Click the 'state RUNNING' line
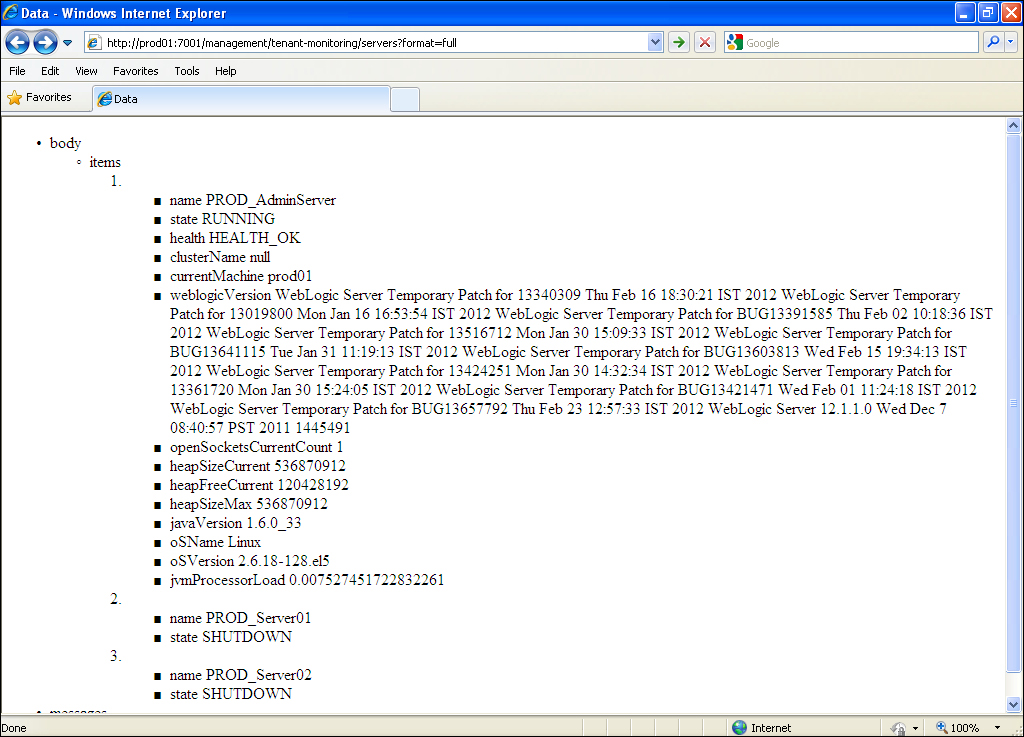Image resolution: width=1024 pixels, height=737 pixels. (x=222, y=219)
